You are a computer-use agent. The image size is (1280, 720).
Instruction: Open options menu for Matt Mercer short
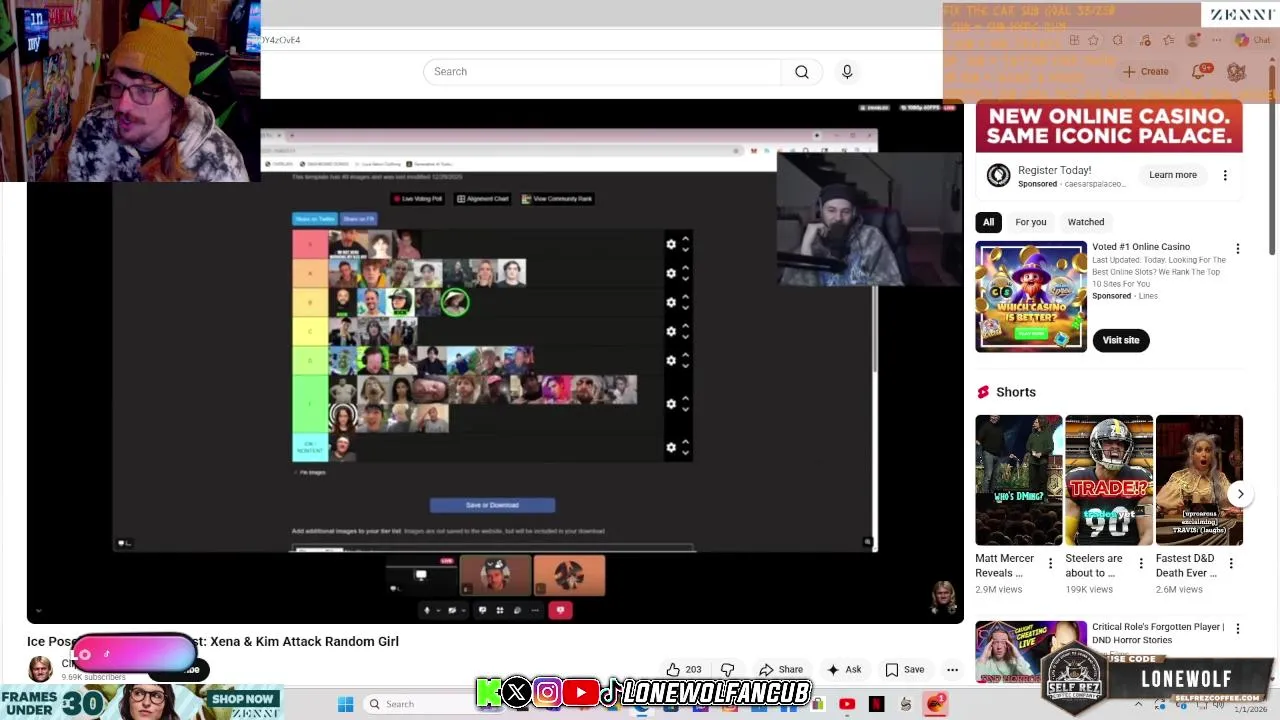(x=1050, y=564)
